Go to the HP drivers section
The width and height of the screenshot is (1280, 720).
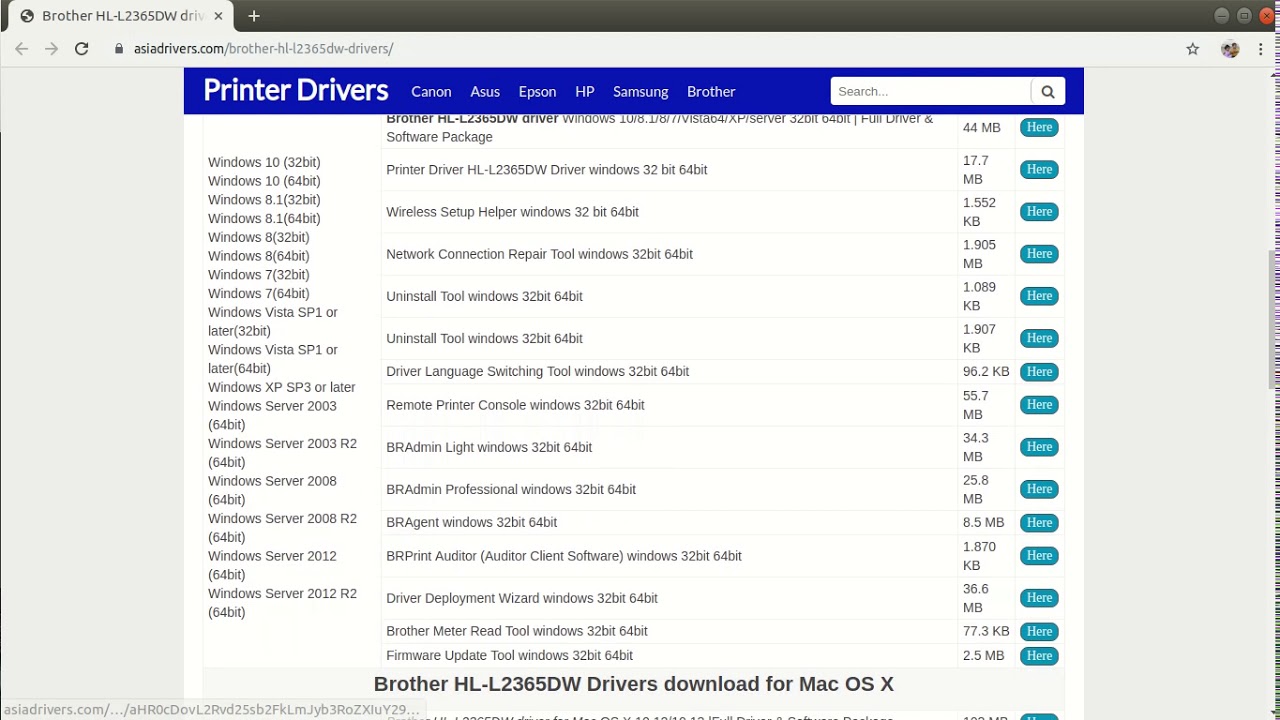coord(585,91)
